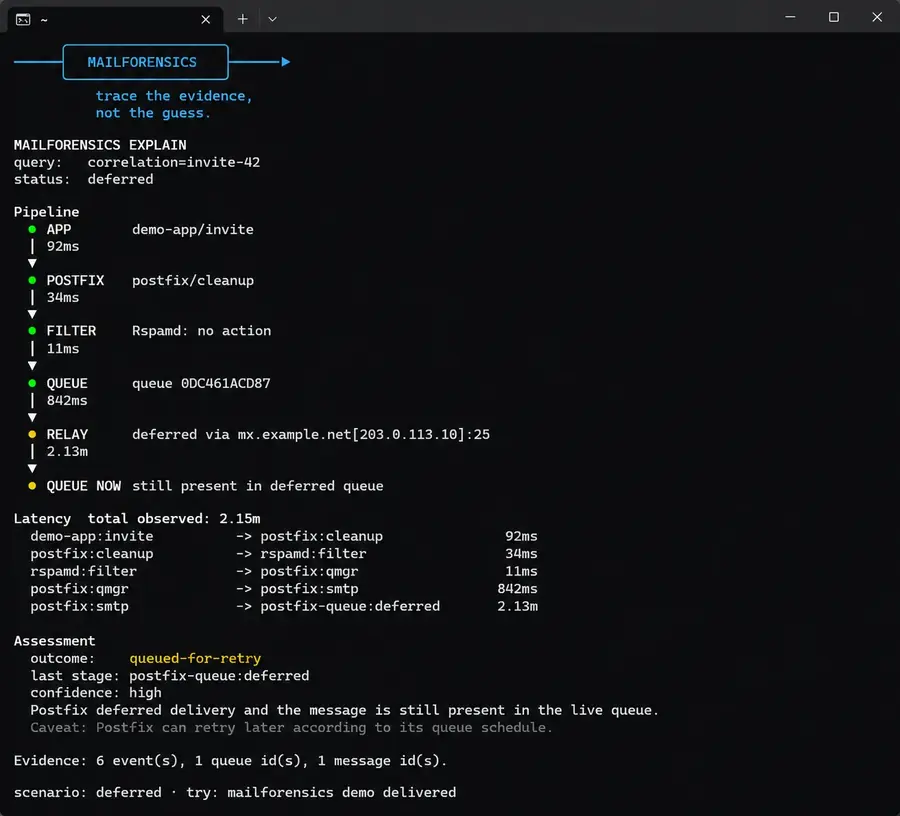Click the 2.13m value in latency table
The image size is (900, 816).
point(517,607)
